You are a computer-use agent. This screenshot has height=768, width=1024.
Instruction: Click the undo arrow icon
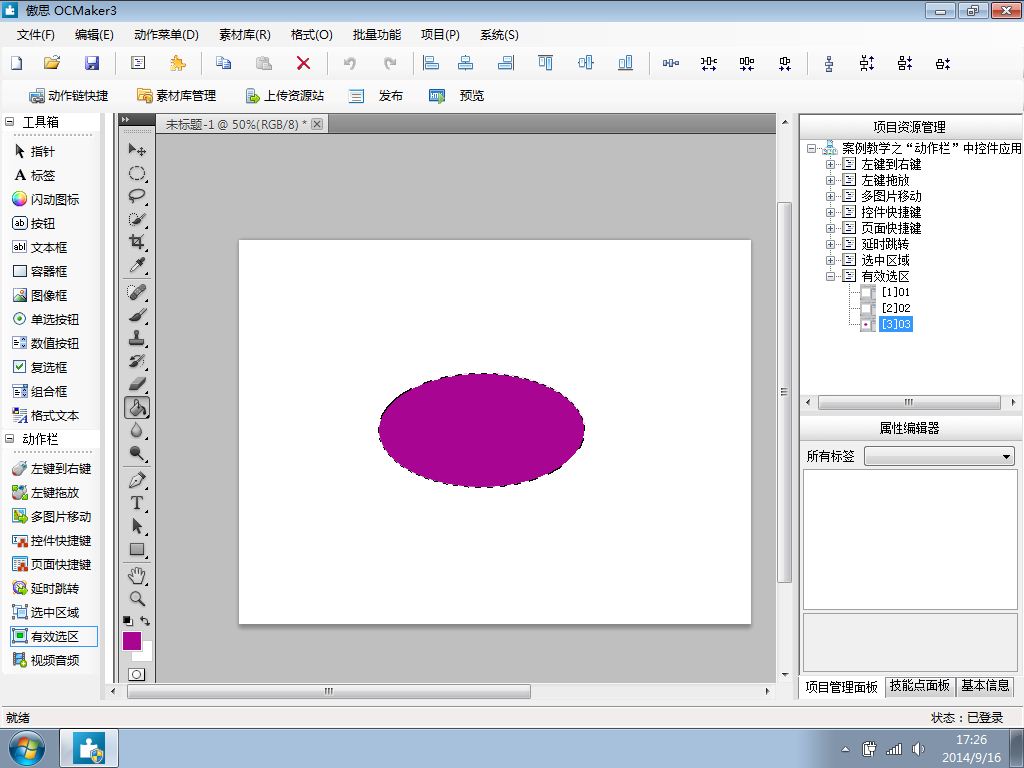coord(350,63)
